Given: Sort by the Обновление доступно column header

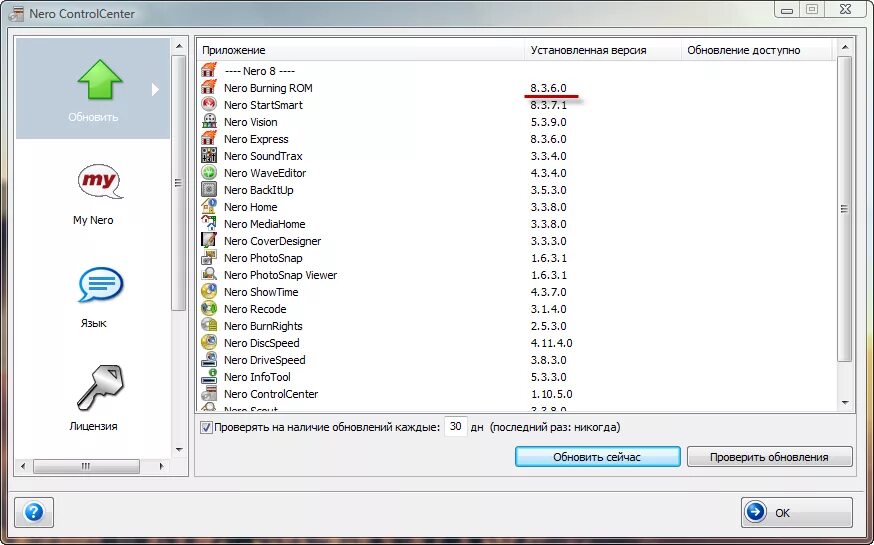Looking at the screenshot, I should 756,50.
